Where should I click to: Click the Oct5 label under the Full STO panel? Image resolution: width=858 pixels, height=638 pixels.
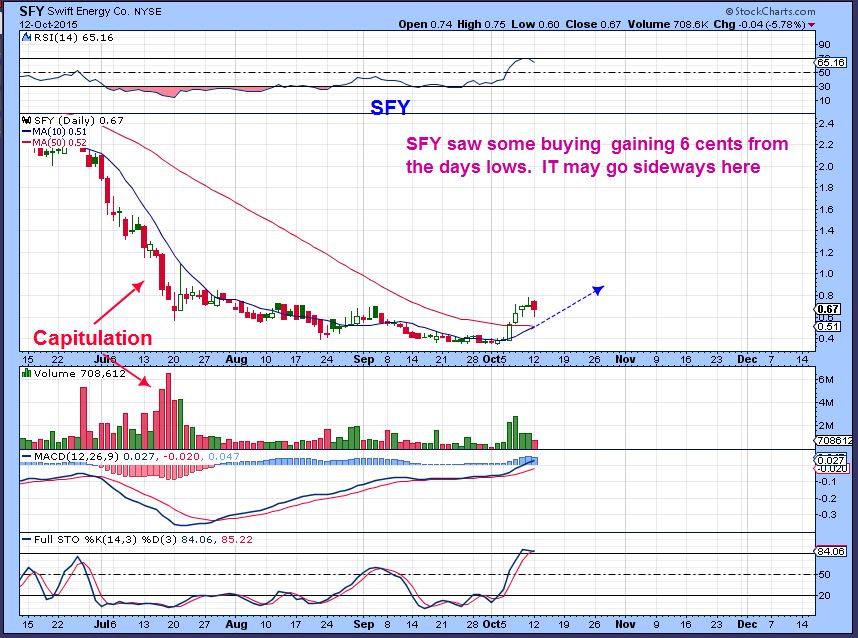pyautogui.click(x=494, y=624)
